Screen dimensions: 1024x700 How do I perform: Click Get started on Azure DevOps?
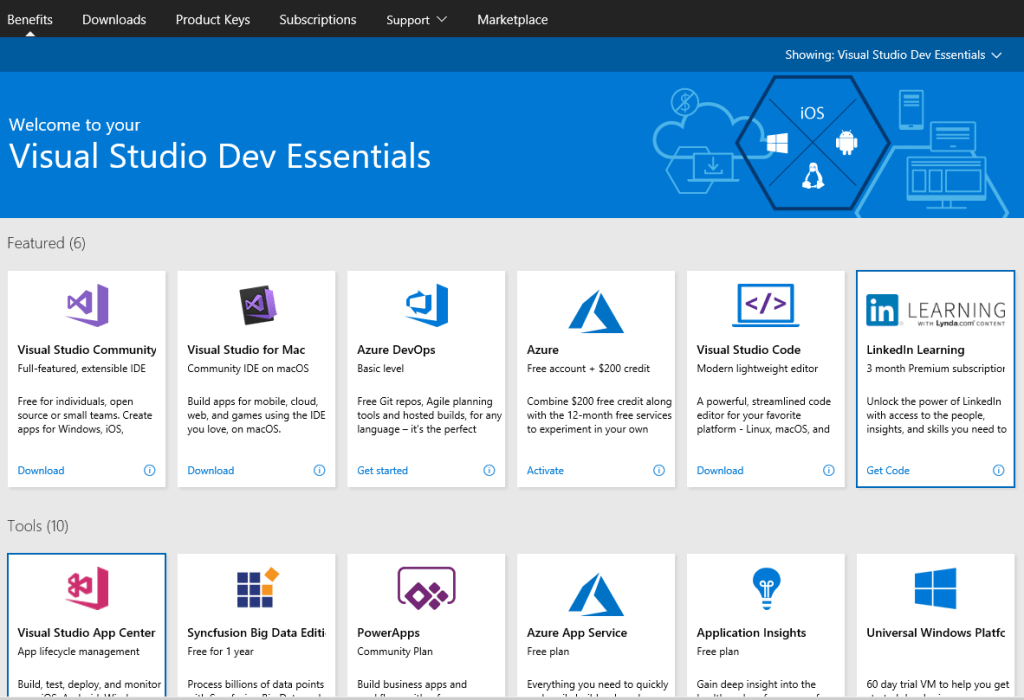click(x=383, y=470)
